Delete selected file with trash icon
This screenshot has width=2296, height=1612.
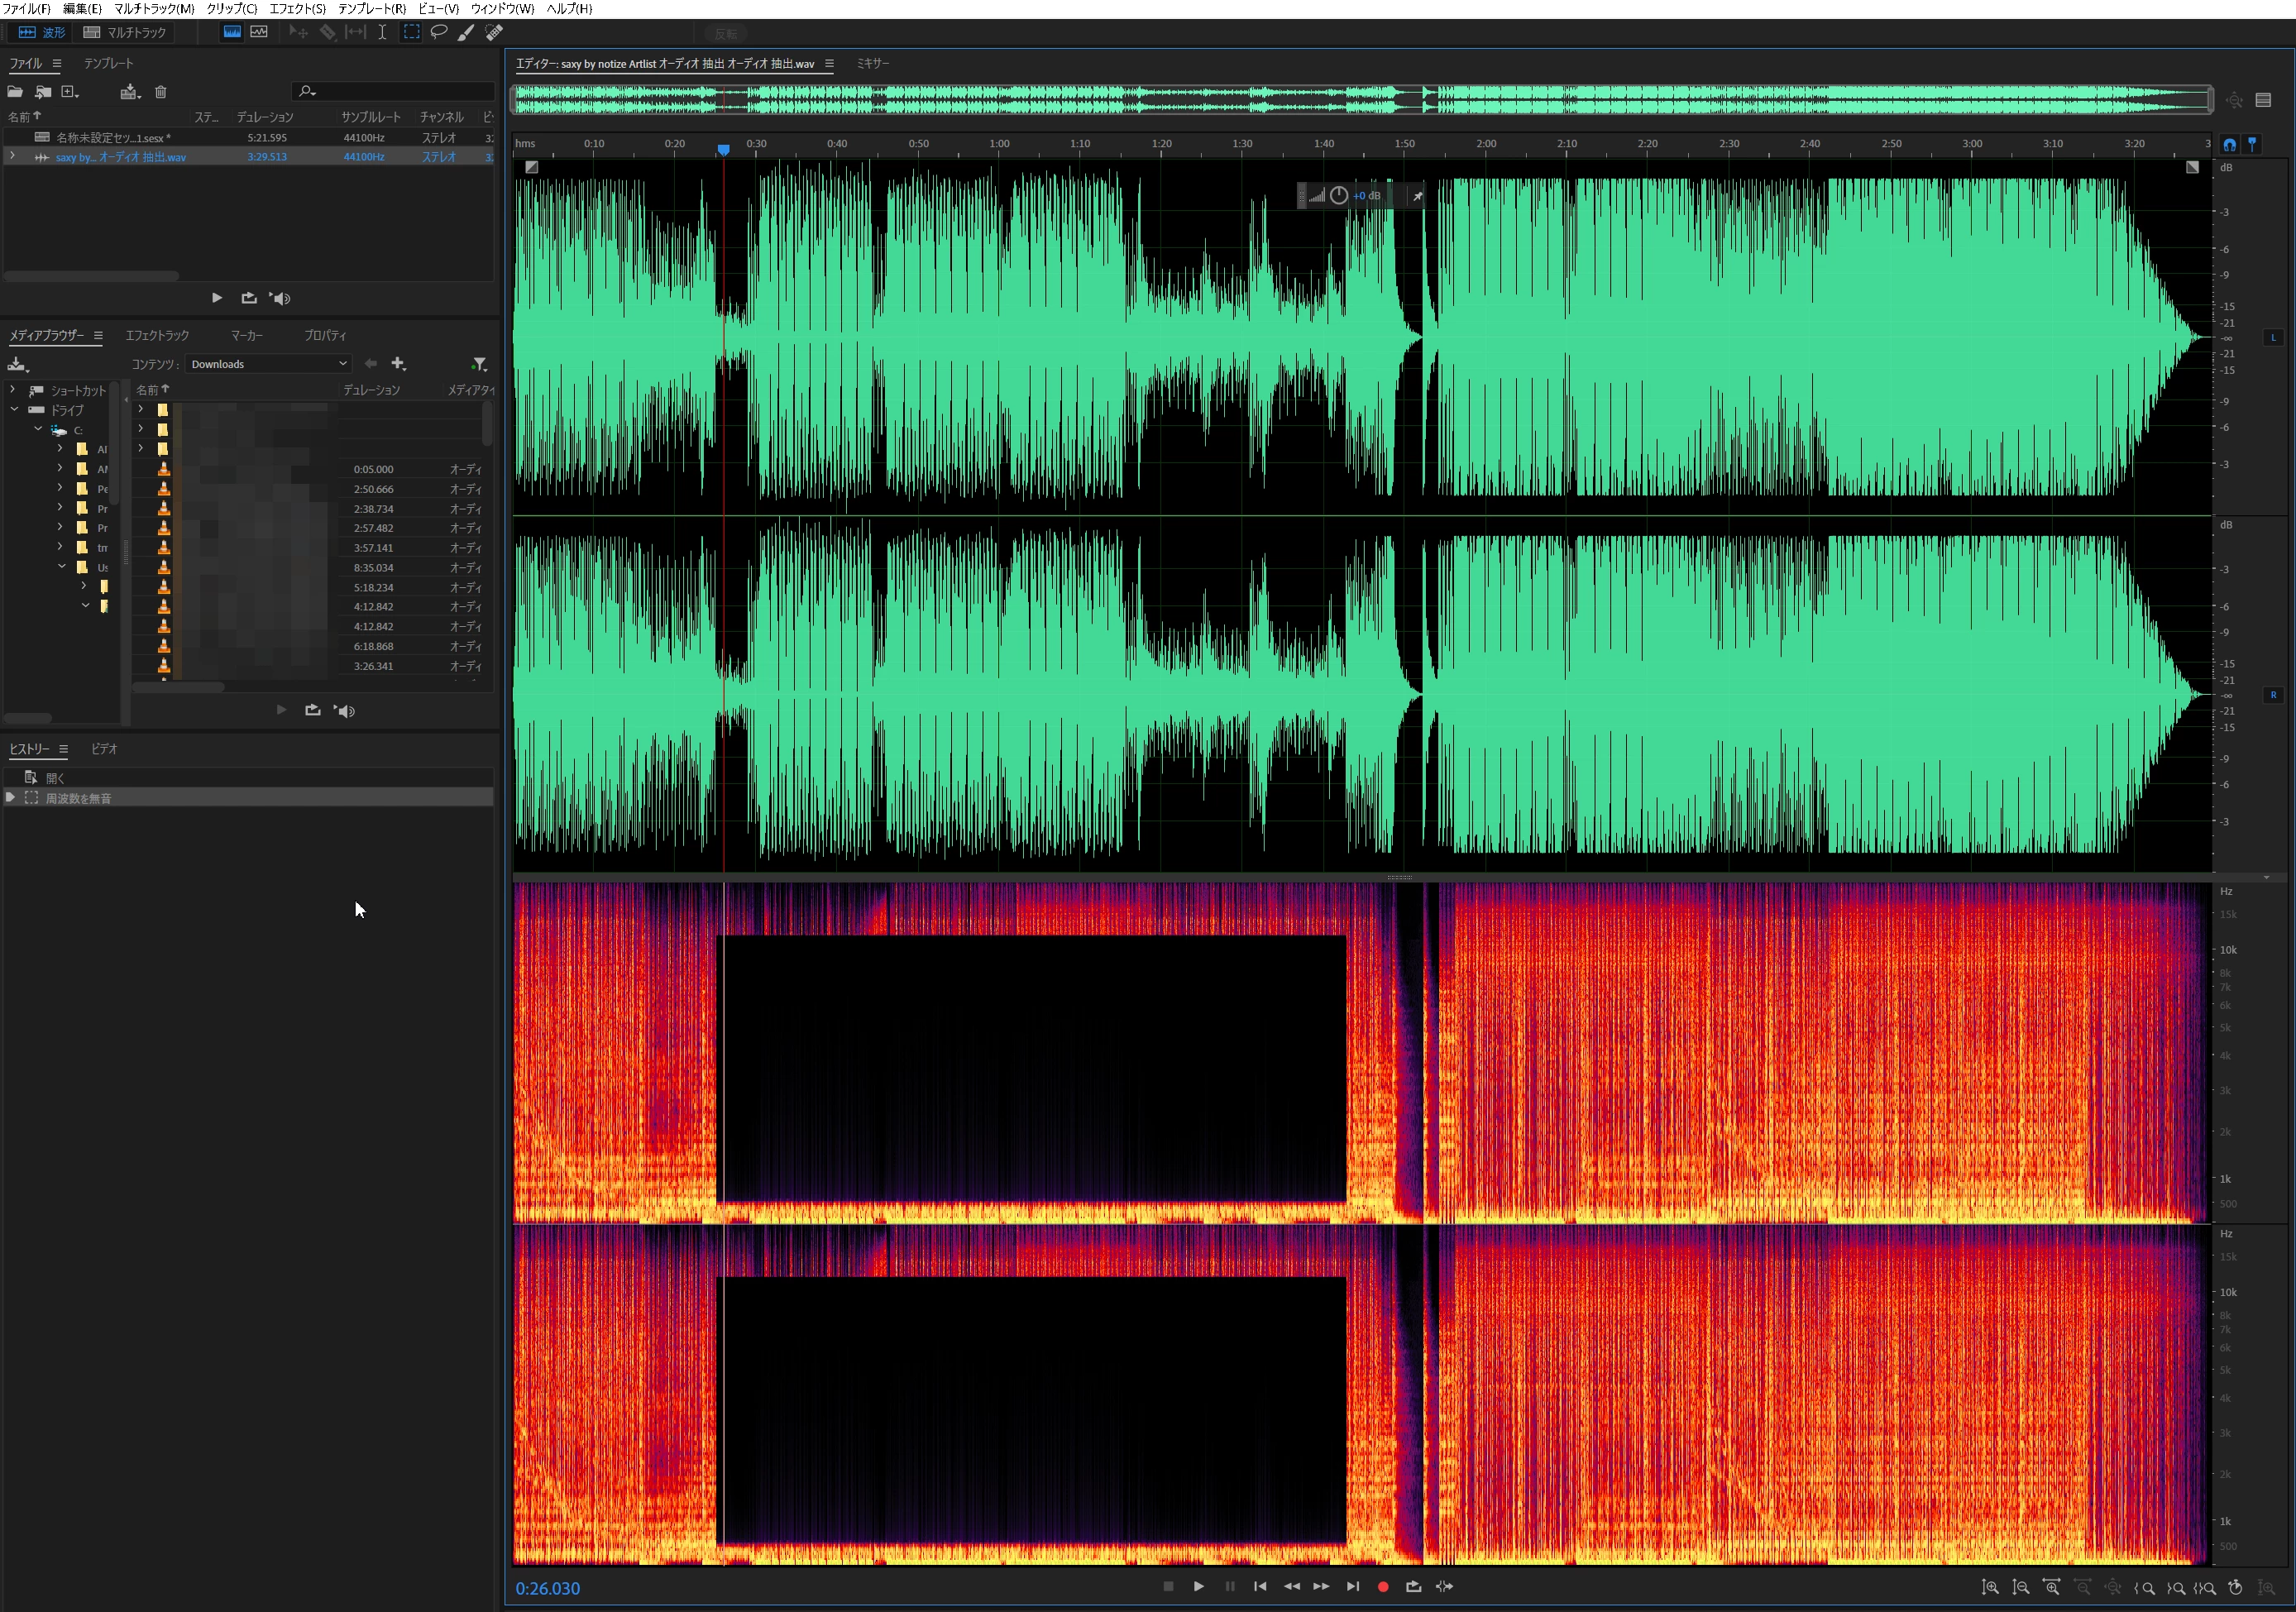tap(160, 92)
